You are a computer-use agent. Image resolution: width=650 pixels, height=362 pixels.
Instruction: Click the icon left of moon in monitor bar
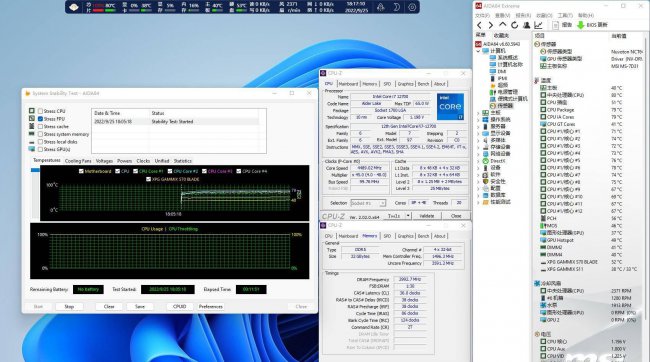[381, 7]
